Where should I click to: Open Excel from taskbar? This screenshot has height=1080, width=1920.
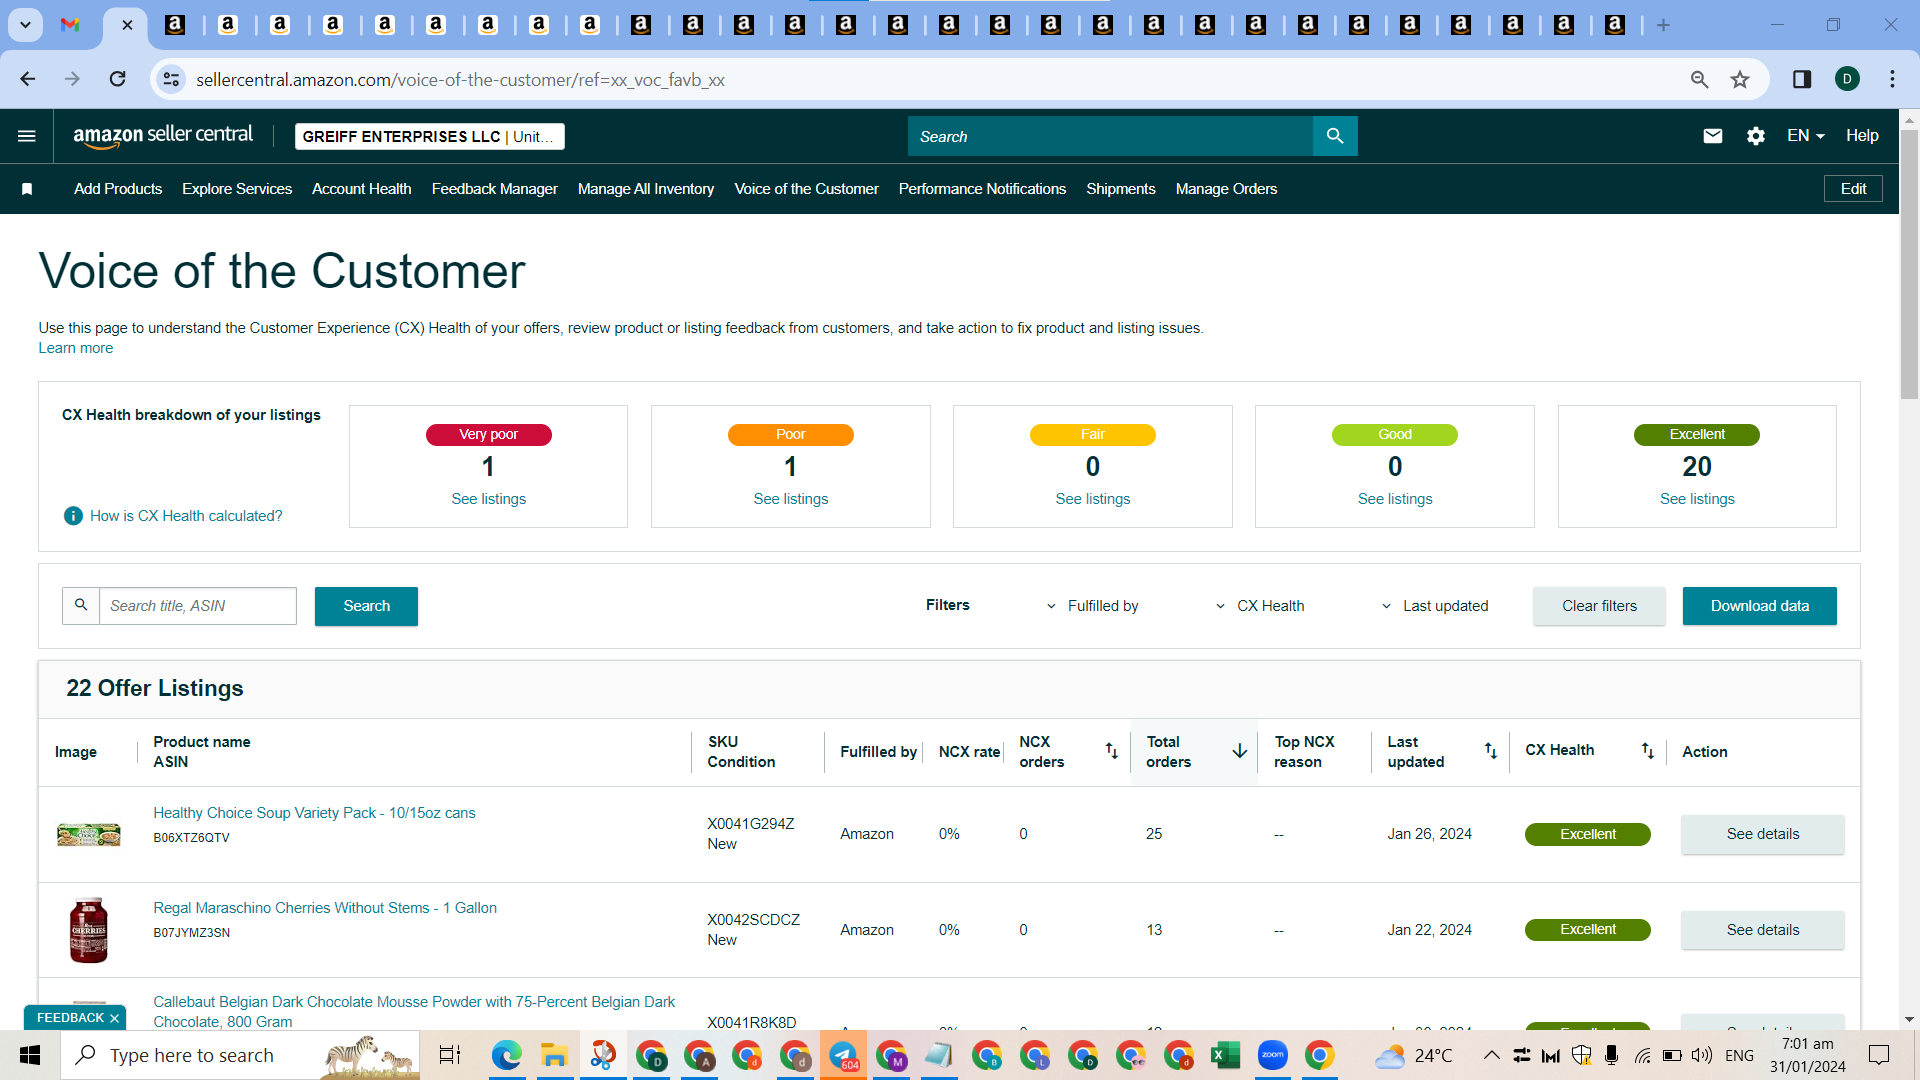(1225, 1055)
